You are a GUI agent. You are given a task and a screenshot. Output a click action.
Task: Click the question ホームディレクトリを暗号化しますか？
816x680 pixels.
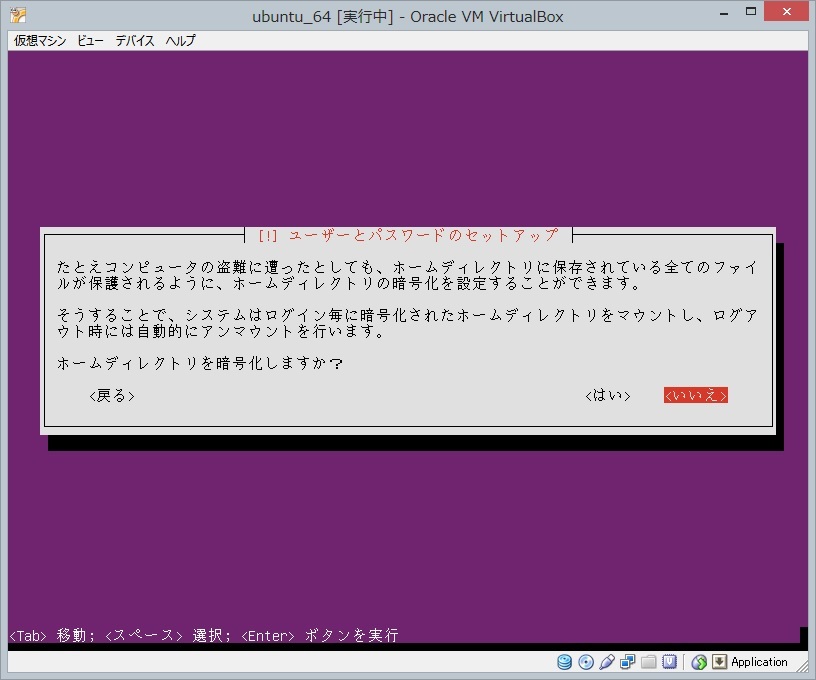(x=200, y=363)
